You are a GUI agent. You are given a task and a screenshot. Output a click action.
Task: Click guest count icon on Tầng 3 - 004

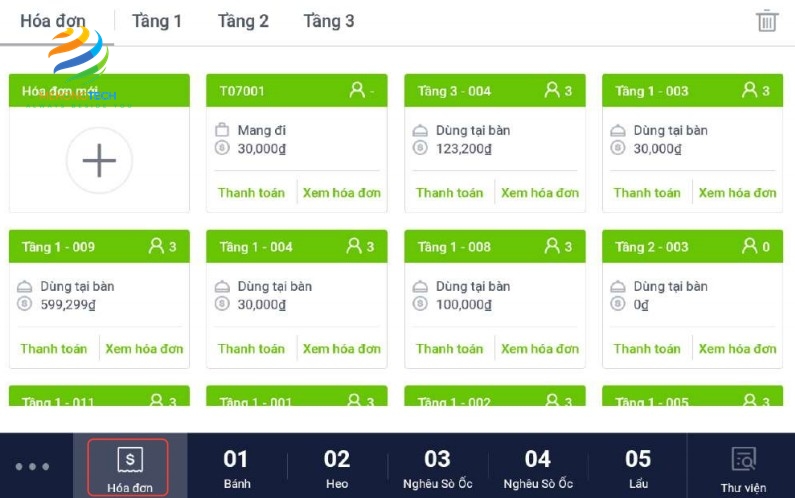click(552, 90)
